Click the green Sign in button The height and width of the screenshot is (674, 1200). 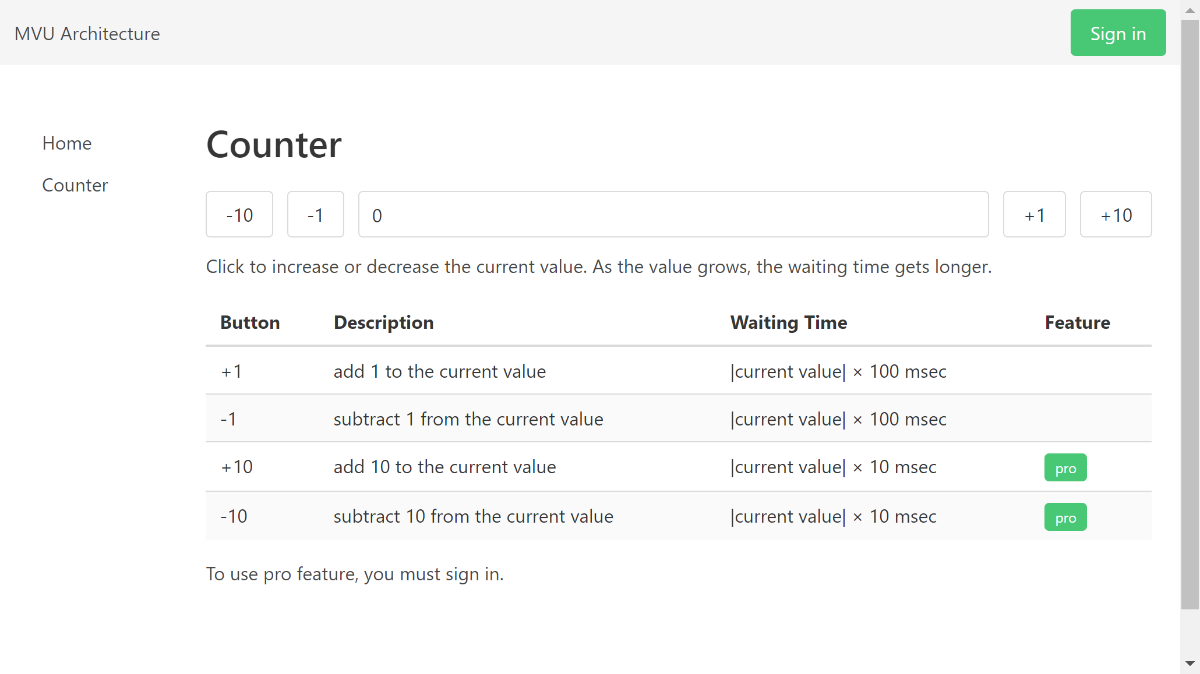click(x=1117, y=33)
